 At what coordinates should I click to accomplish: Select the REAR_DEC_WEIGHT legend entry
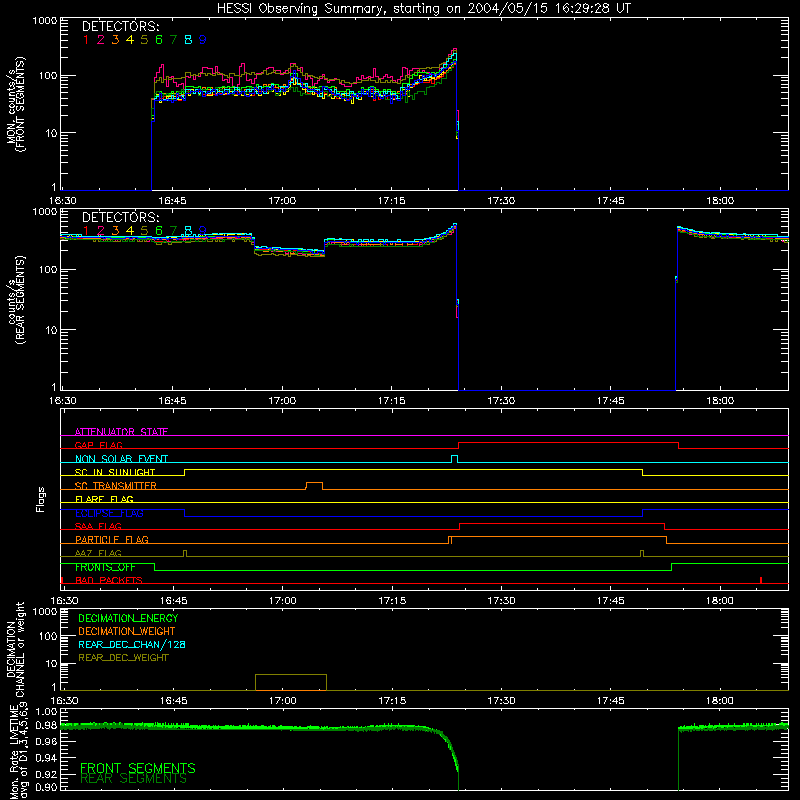click(x=123, y=658)
